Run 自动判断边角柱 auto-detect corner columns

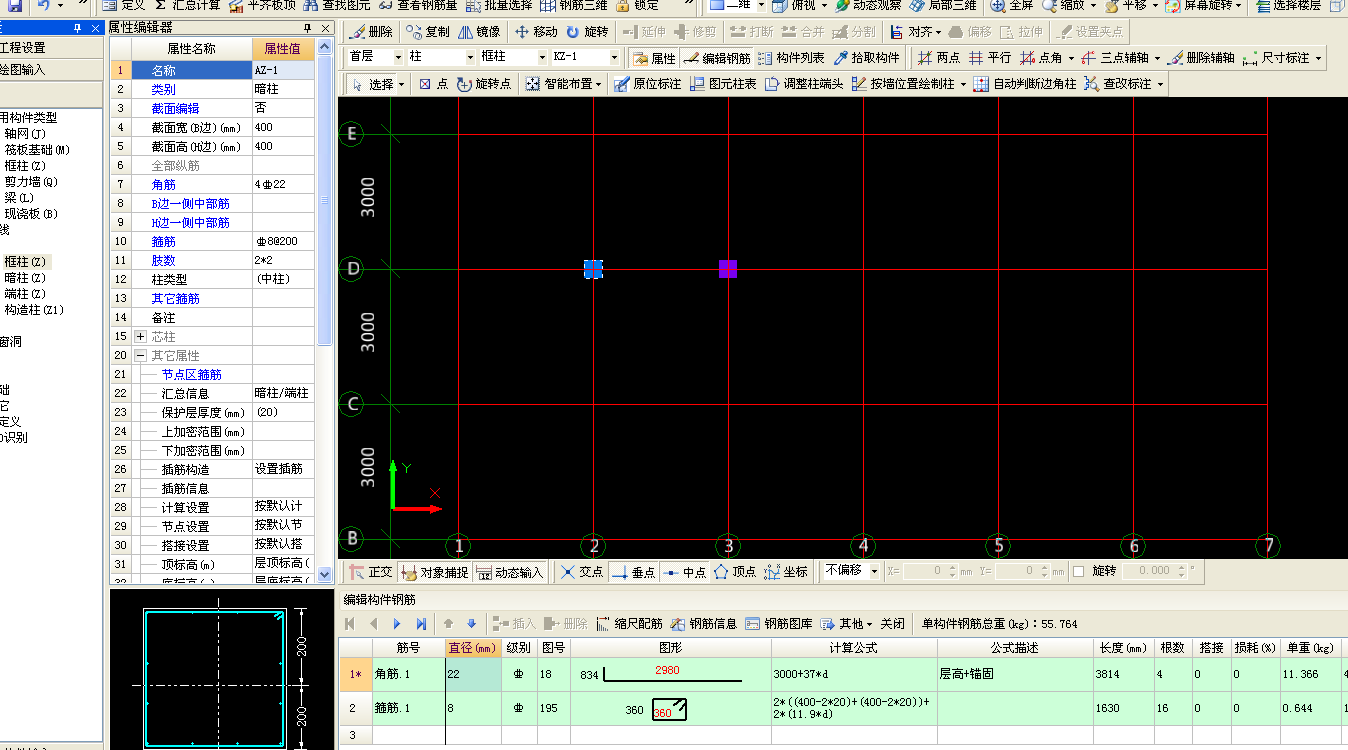1025,84
